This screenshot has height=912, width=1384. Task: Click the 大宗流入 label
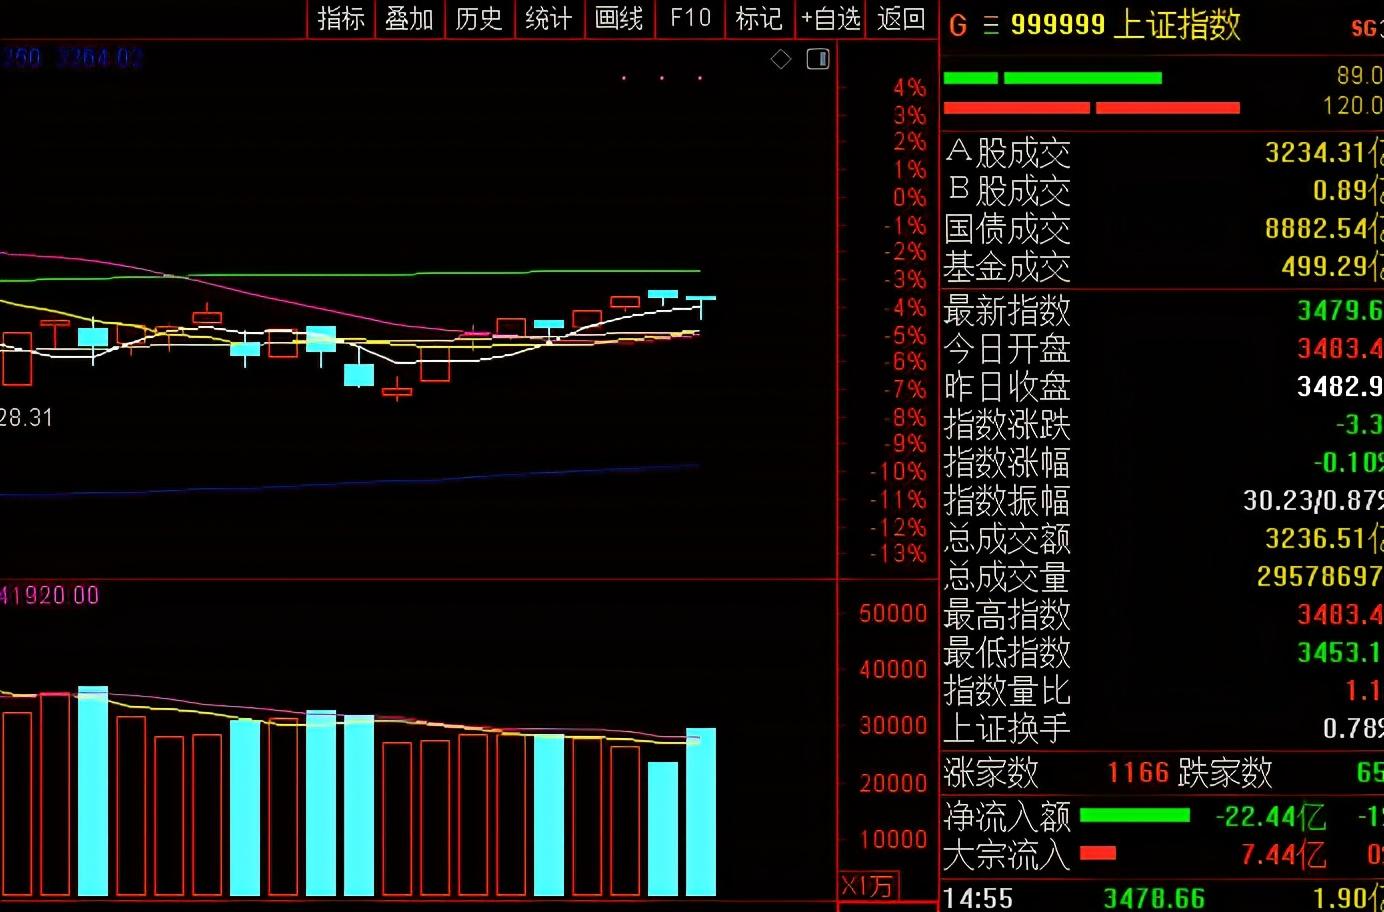[1007, 855]
